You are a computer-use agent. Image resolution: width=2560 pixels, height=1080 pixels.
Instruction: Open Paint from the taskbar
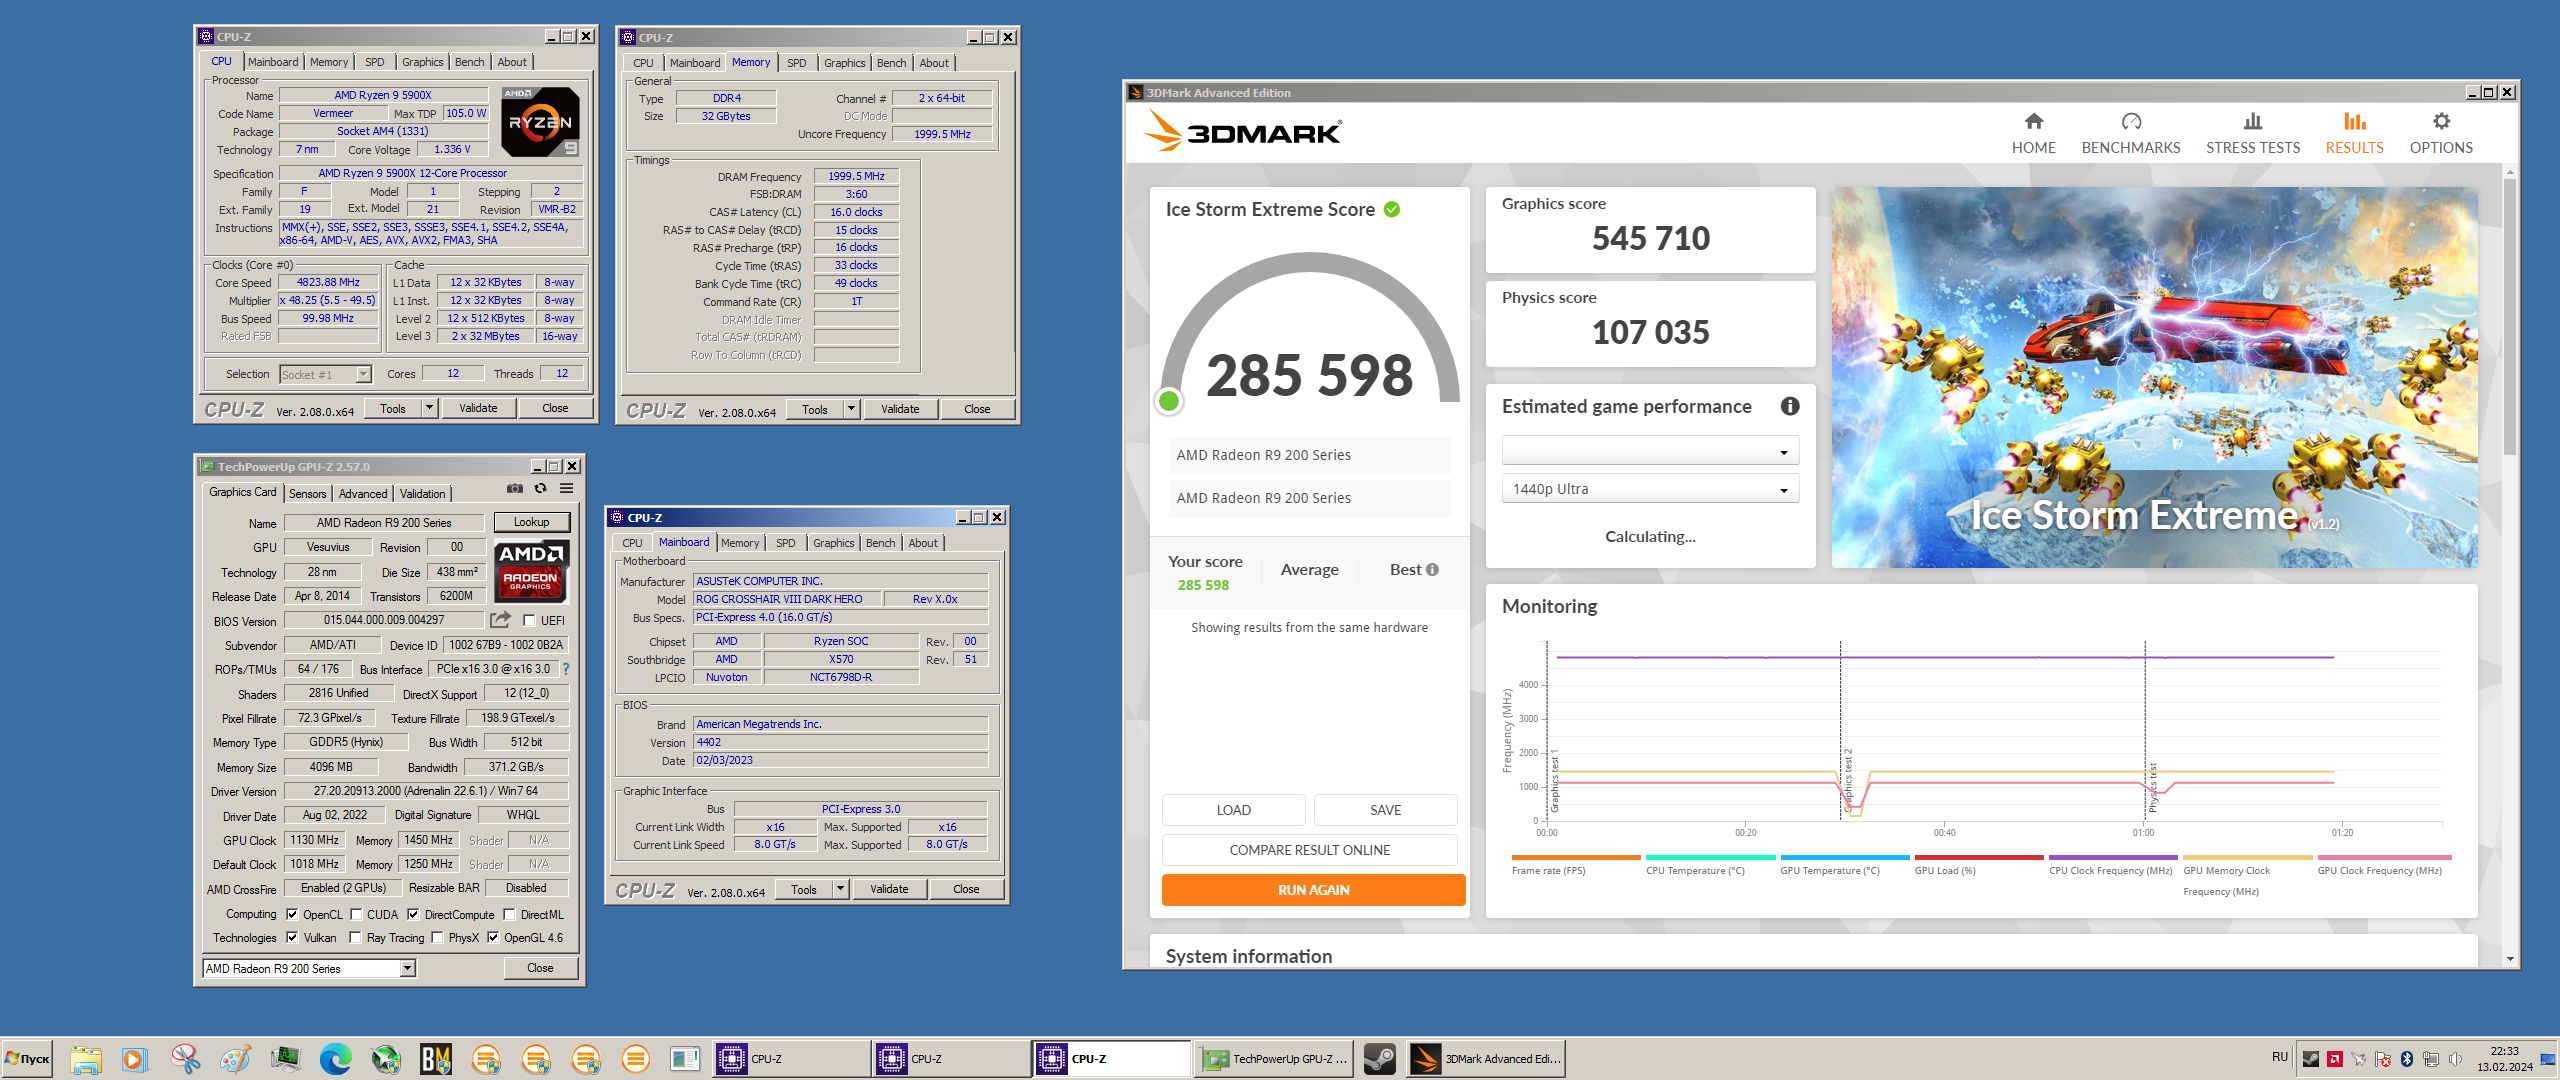235,1059
